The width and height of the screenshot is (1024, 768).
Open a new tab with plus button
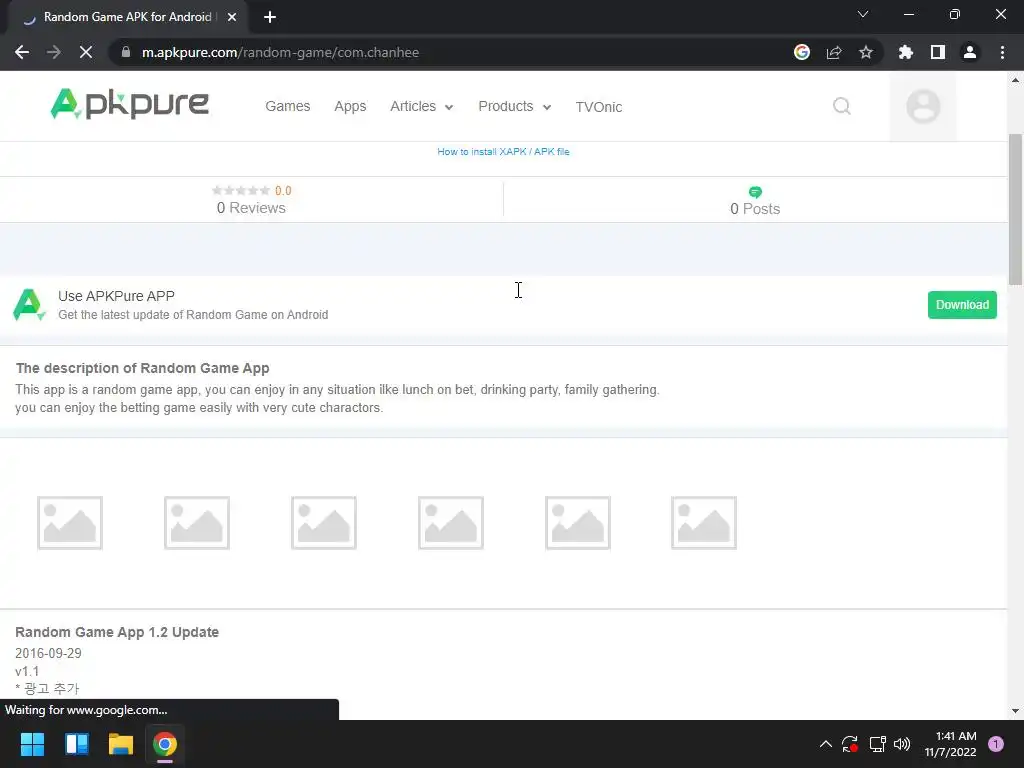point(270,17)
